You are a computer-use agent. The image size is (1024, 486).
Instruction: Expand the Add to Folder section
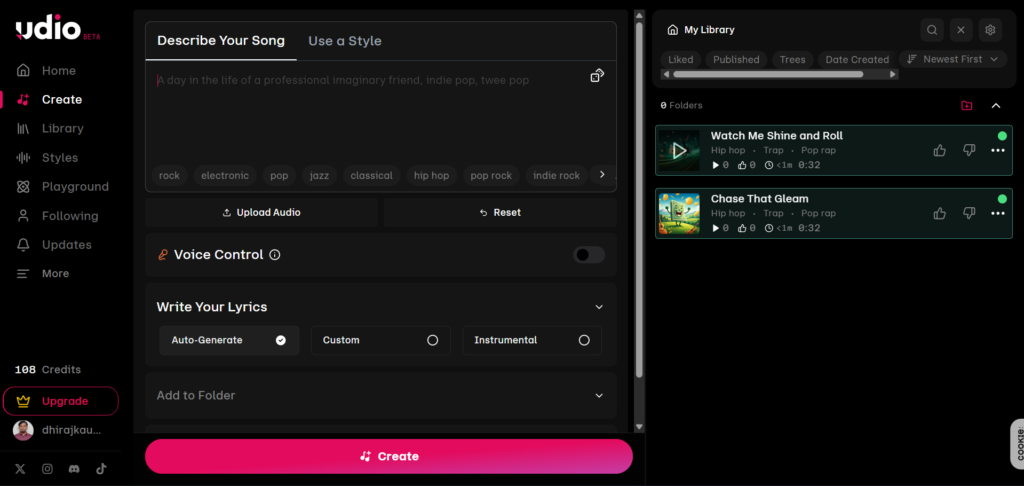(381, 395)
